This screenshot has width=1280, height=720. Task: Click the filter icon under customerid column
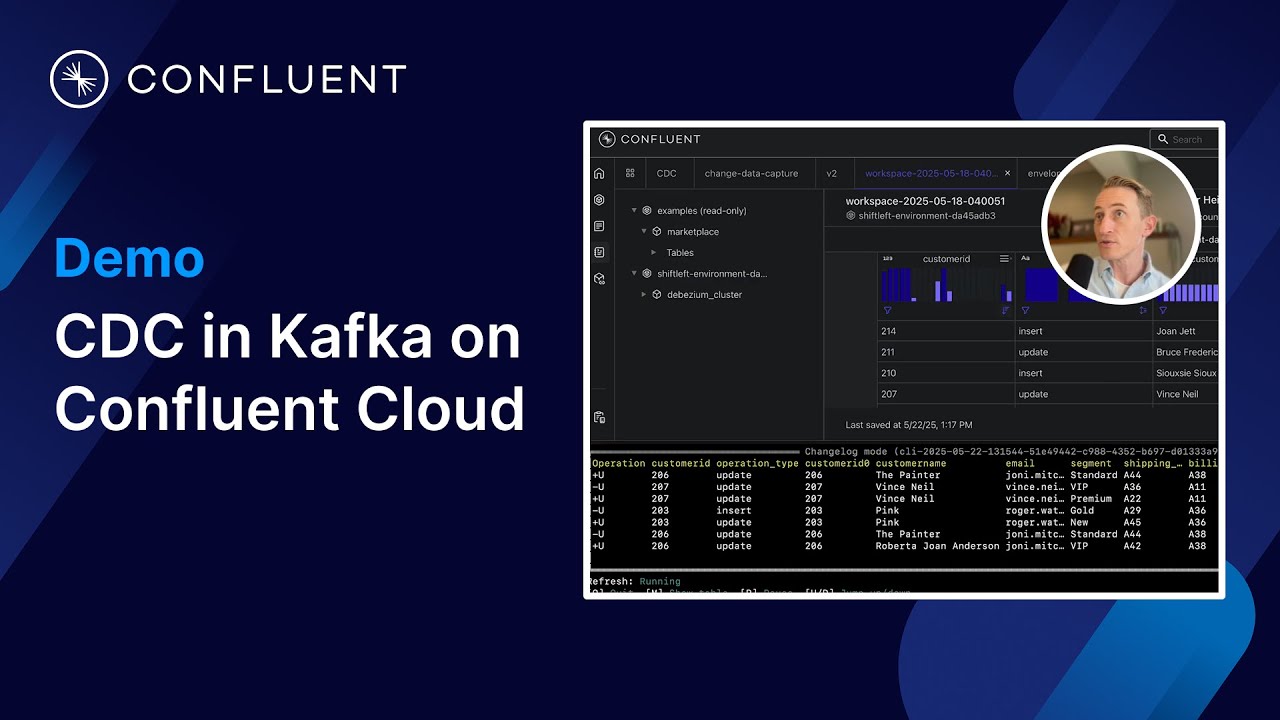[x=887, y=310]
